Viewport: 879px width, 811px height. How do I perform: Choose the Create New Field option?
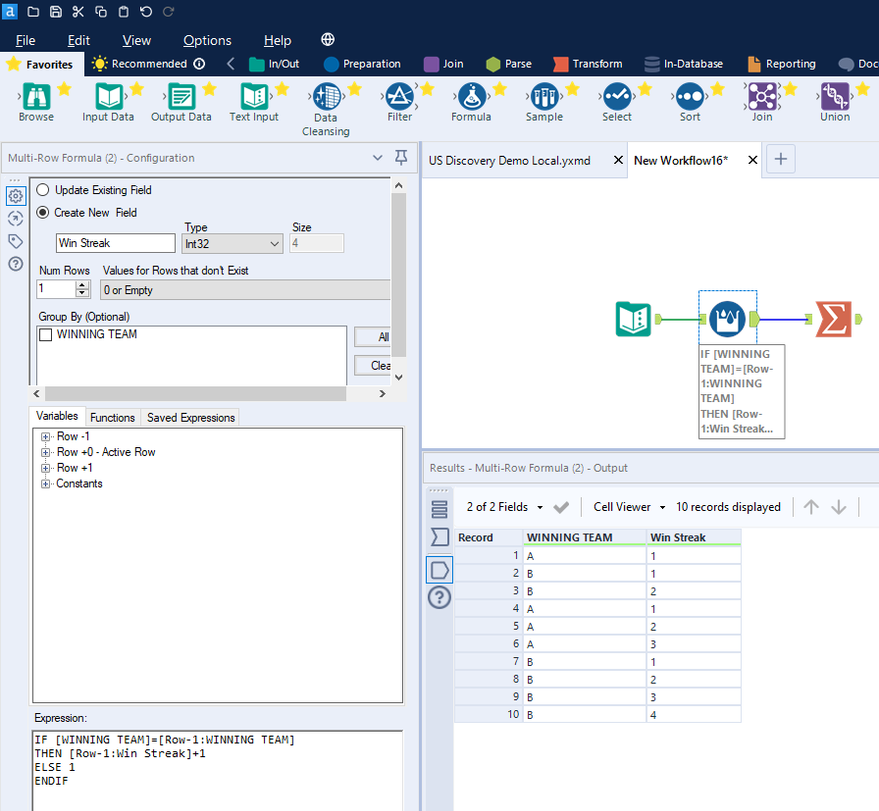[x=43, y=212]
